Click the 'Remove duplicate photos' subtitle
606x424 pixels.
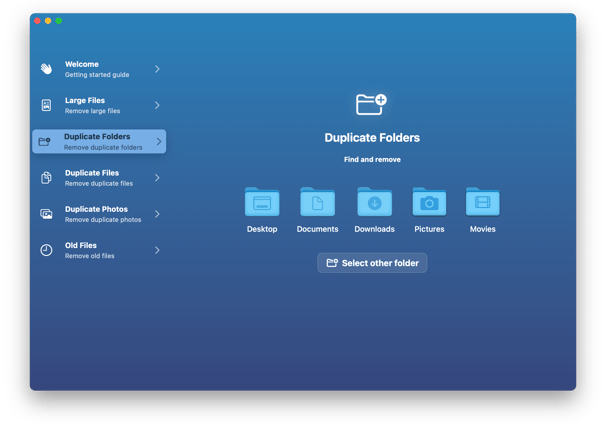point(103,220)
